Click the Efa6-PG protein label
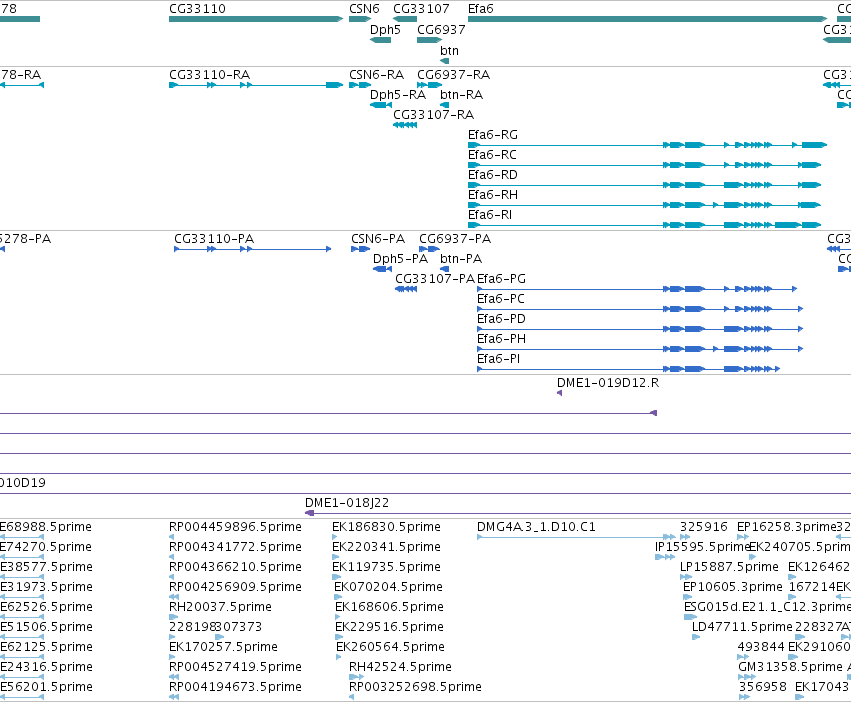This screenshot has height=702, width=851. [x=501, y=279]
